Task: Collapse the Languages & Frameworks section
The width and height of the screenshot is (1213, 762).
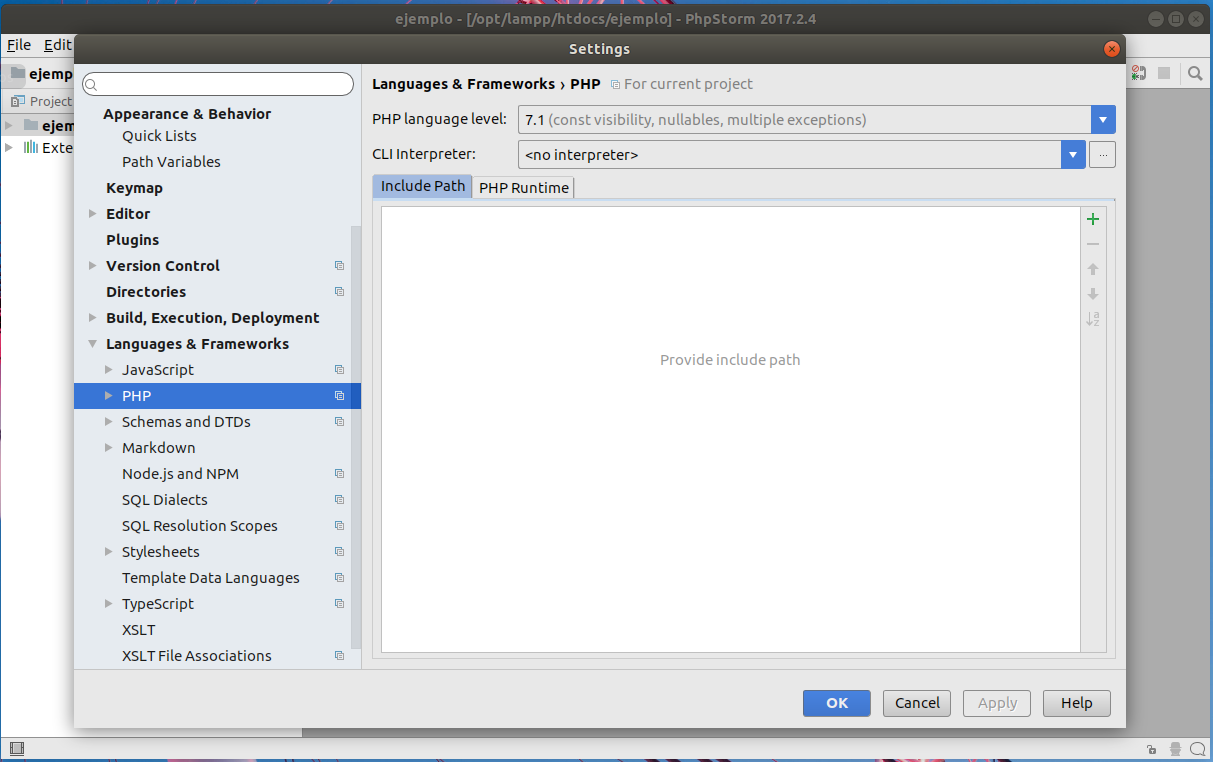Action: pos(91,343)
